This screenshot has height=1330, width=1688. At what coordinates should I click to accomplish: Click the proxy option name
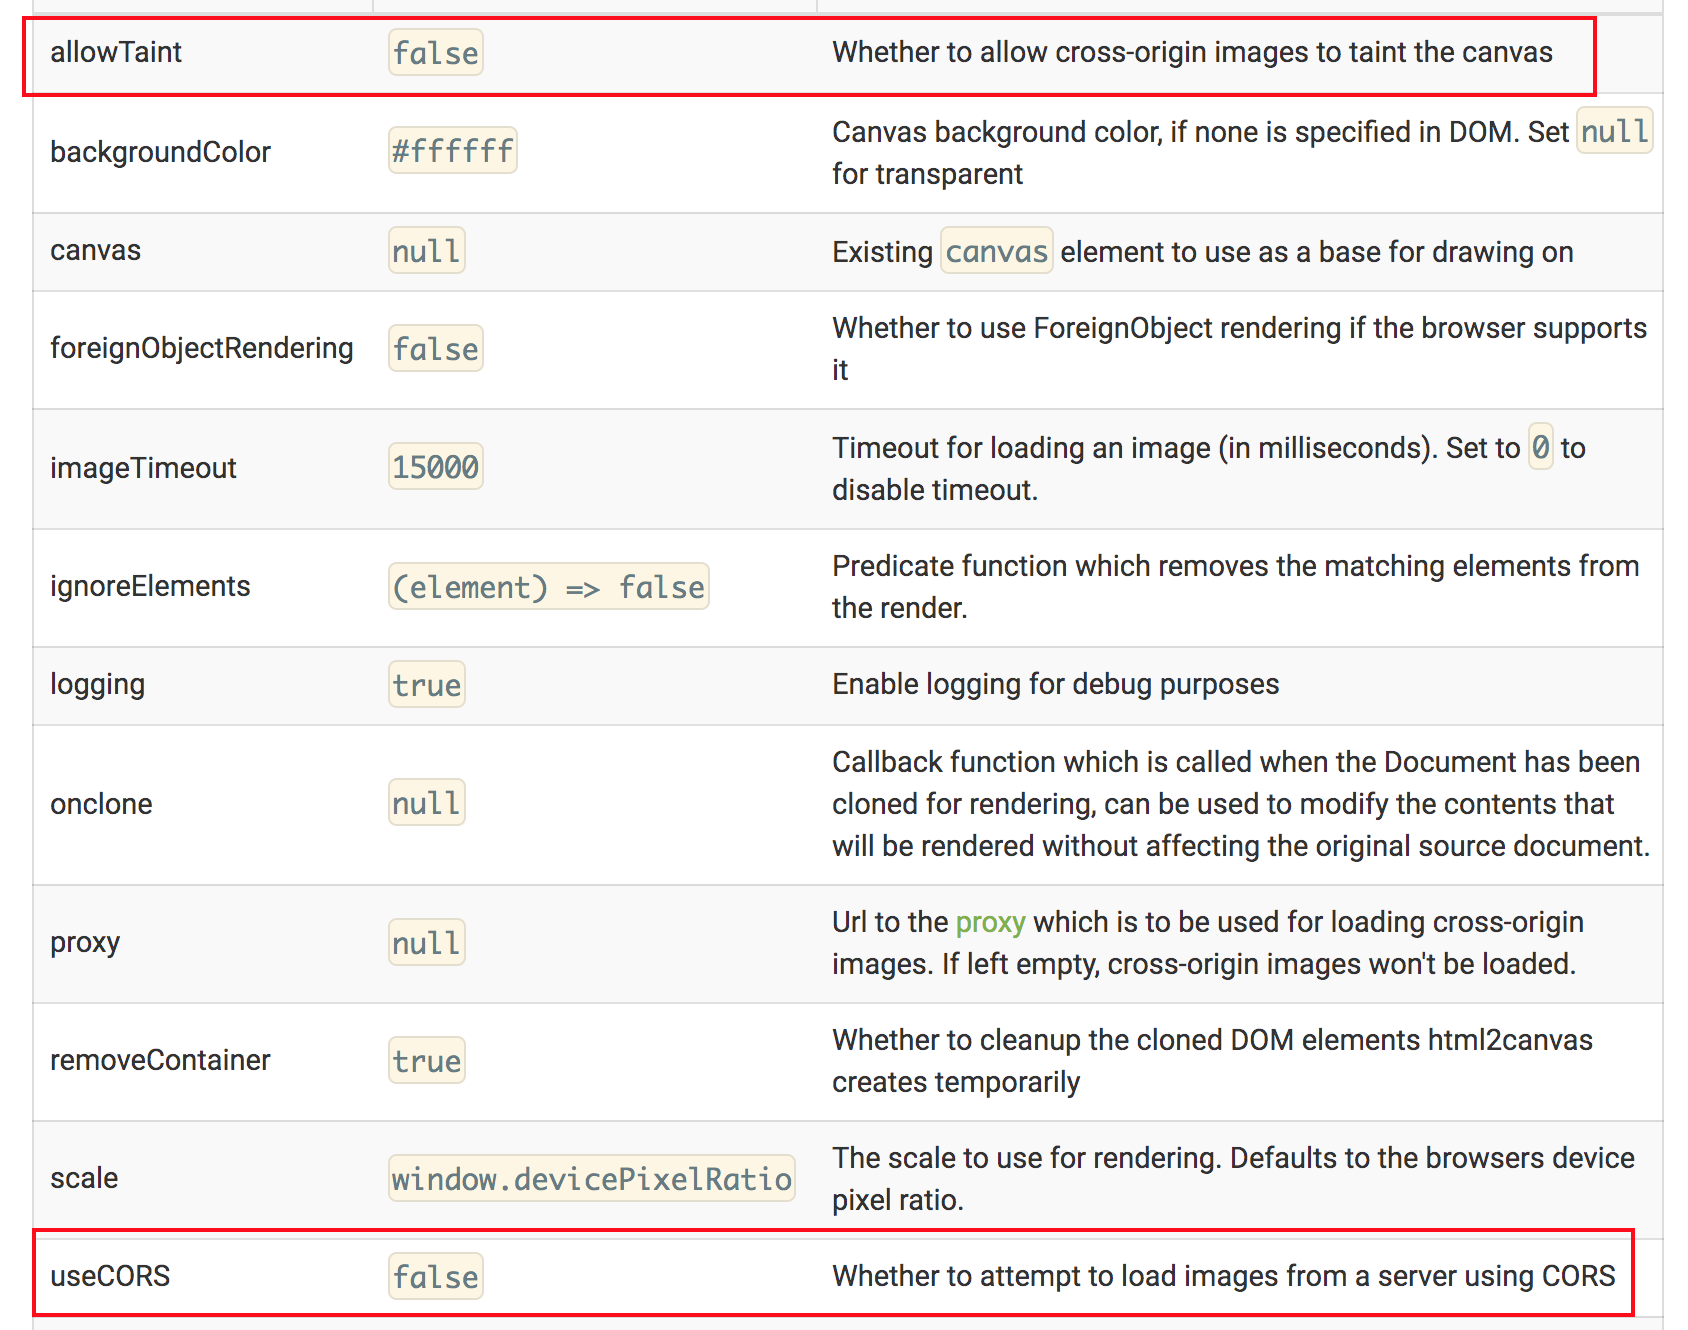pos(85,943)
